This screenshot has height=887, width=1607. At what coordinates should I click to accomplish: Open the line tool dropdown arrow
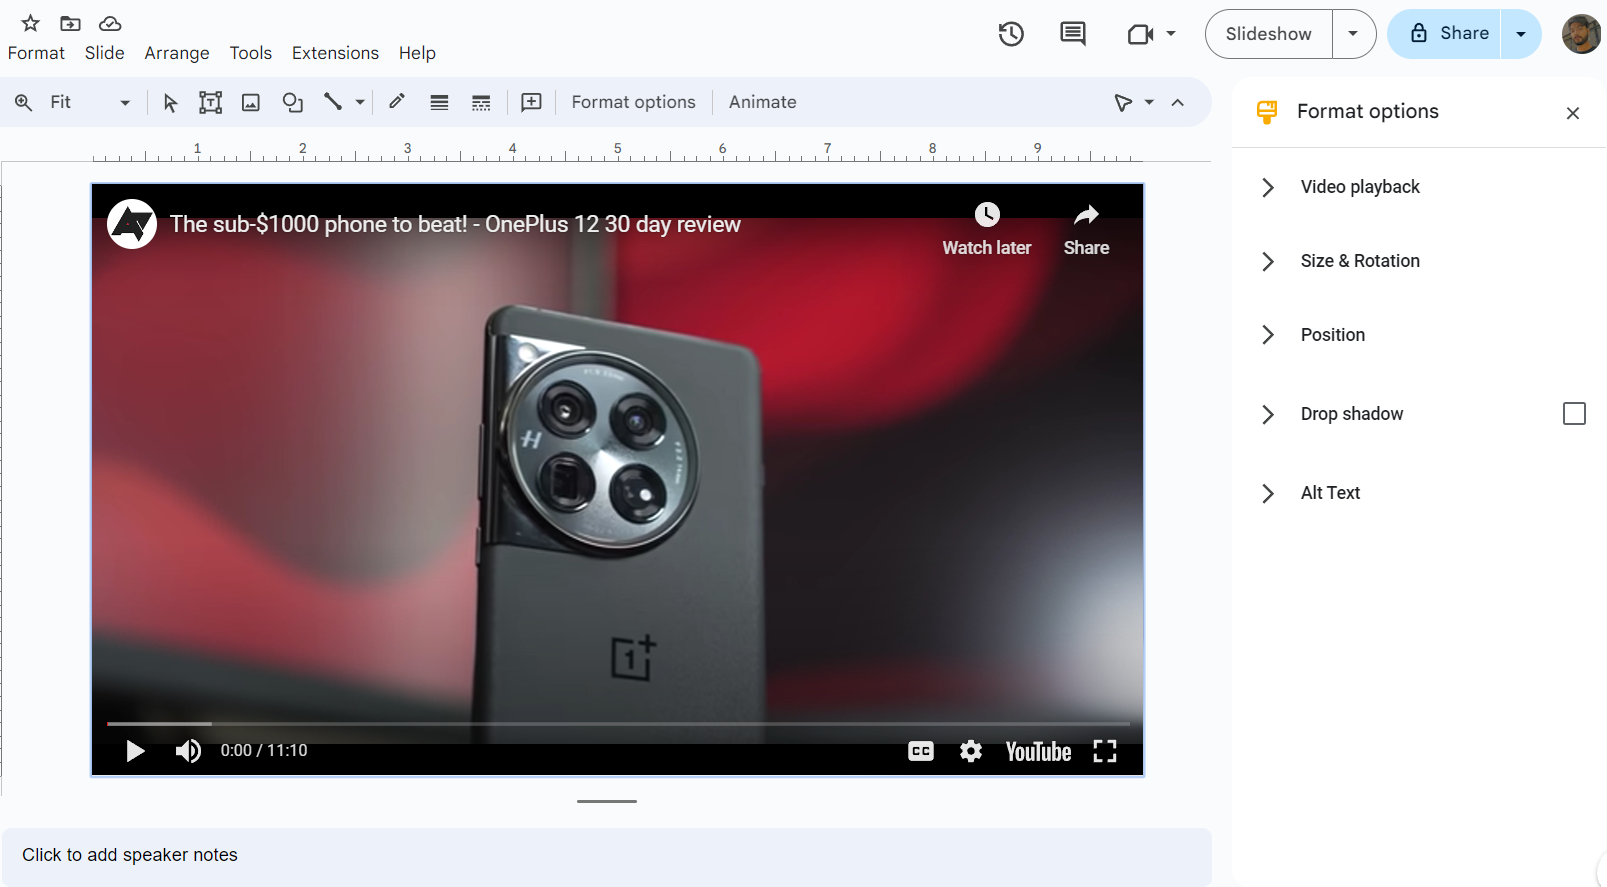pos(360,102)
